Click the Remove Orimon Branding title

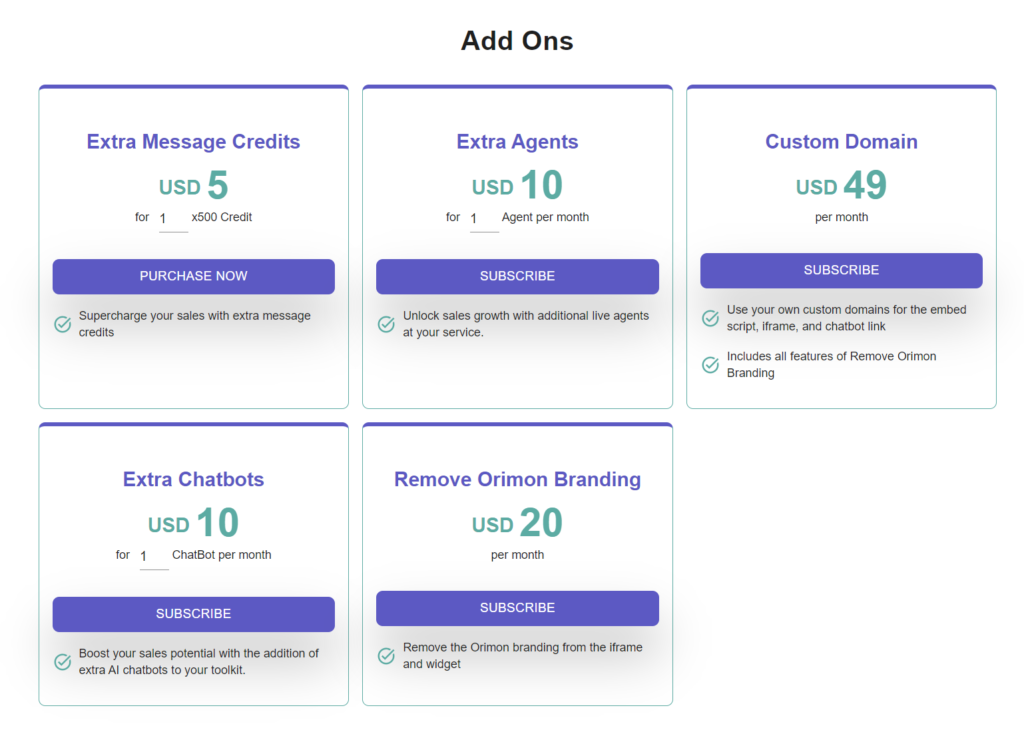point(517,479)
